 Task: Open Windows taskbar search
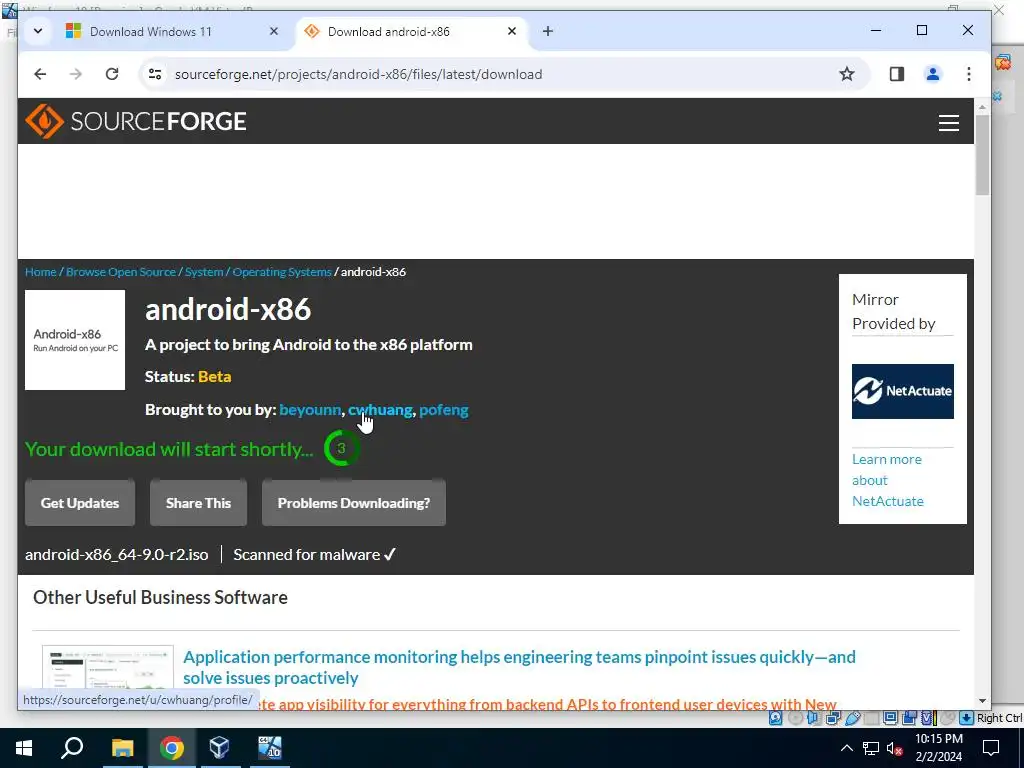tap(72, 748)
